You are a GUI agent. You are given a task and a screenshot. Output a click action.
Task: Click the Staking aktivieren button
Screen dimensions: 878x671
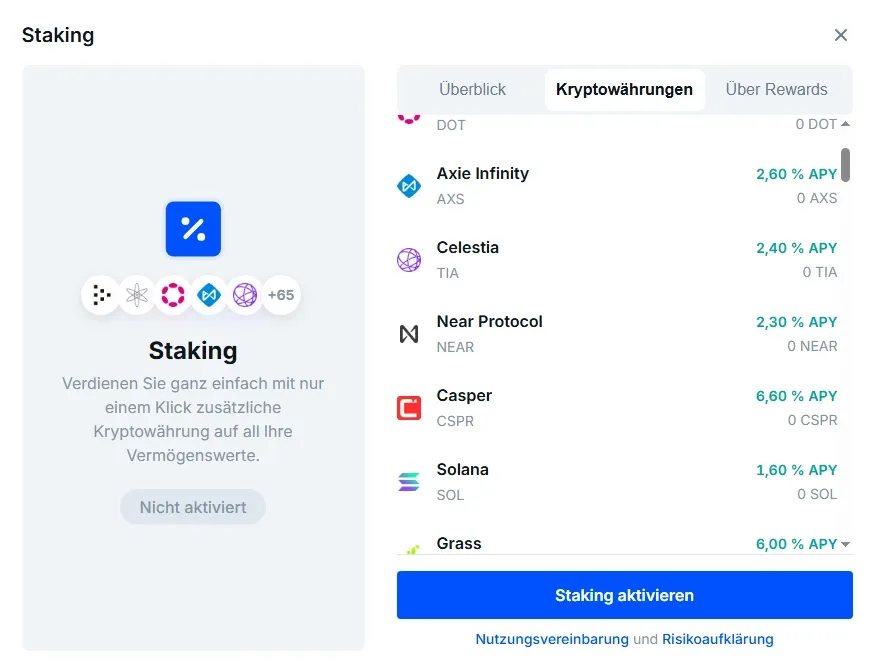pos(624,595)
